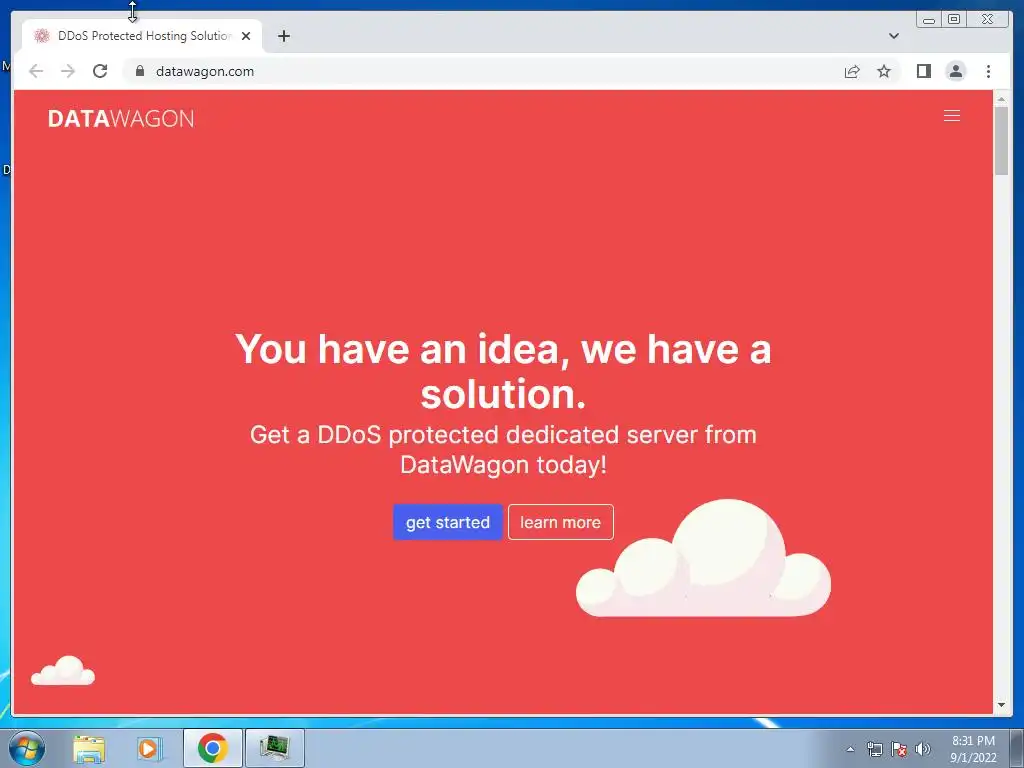Minimize the Chrome window
The width and height of the screenshot is (1024, 768).
pyautogui.click(x=929, y=20)
